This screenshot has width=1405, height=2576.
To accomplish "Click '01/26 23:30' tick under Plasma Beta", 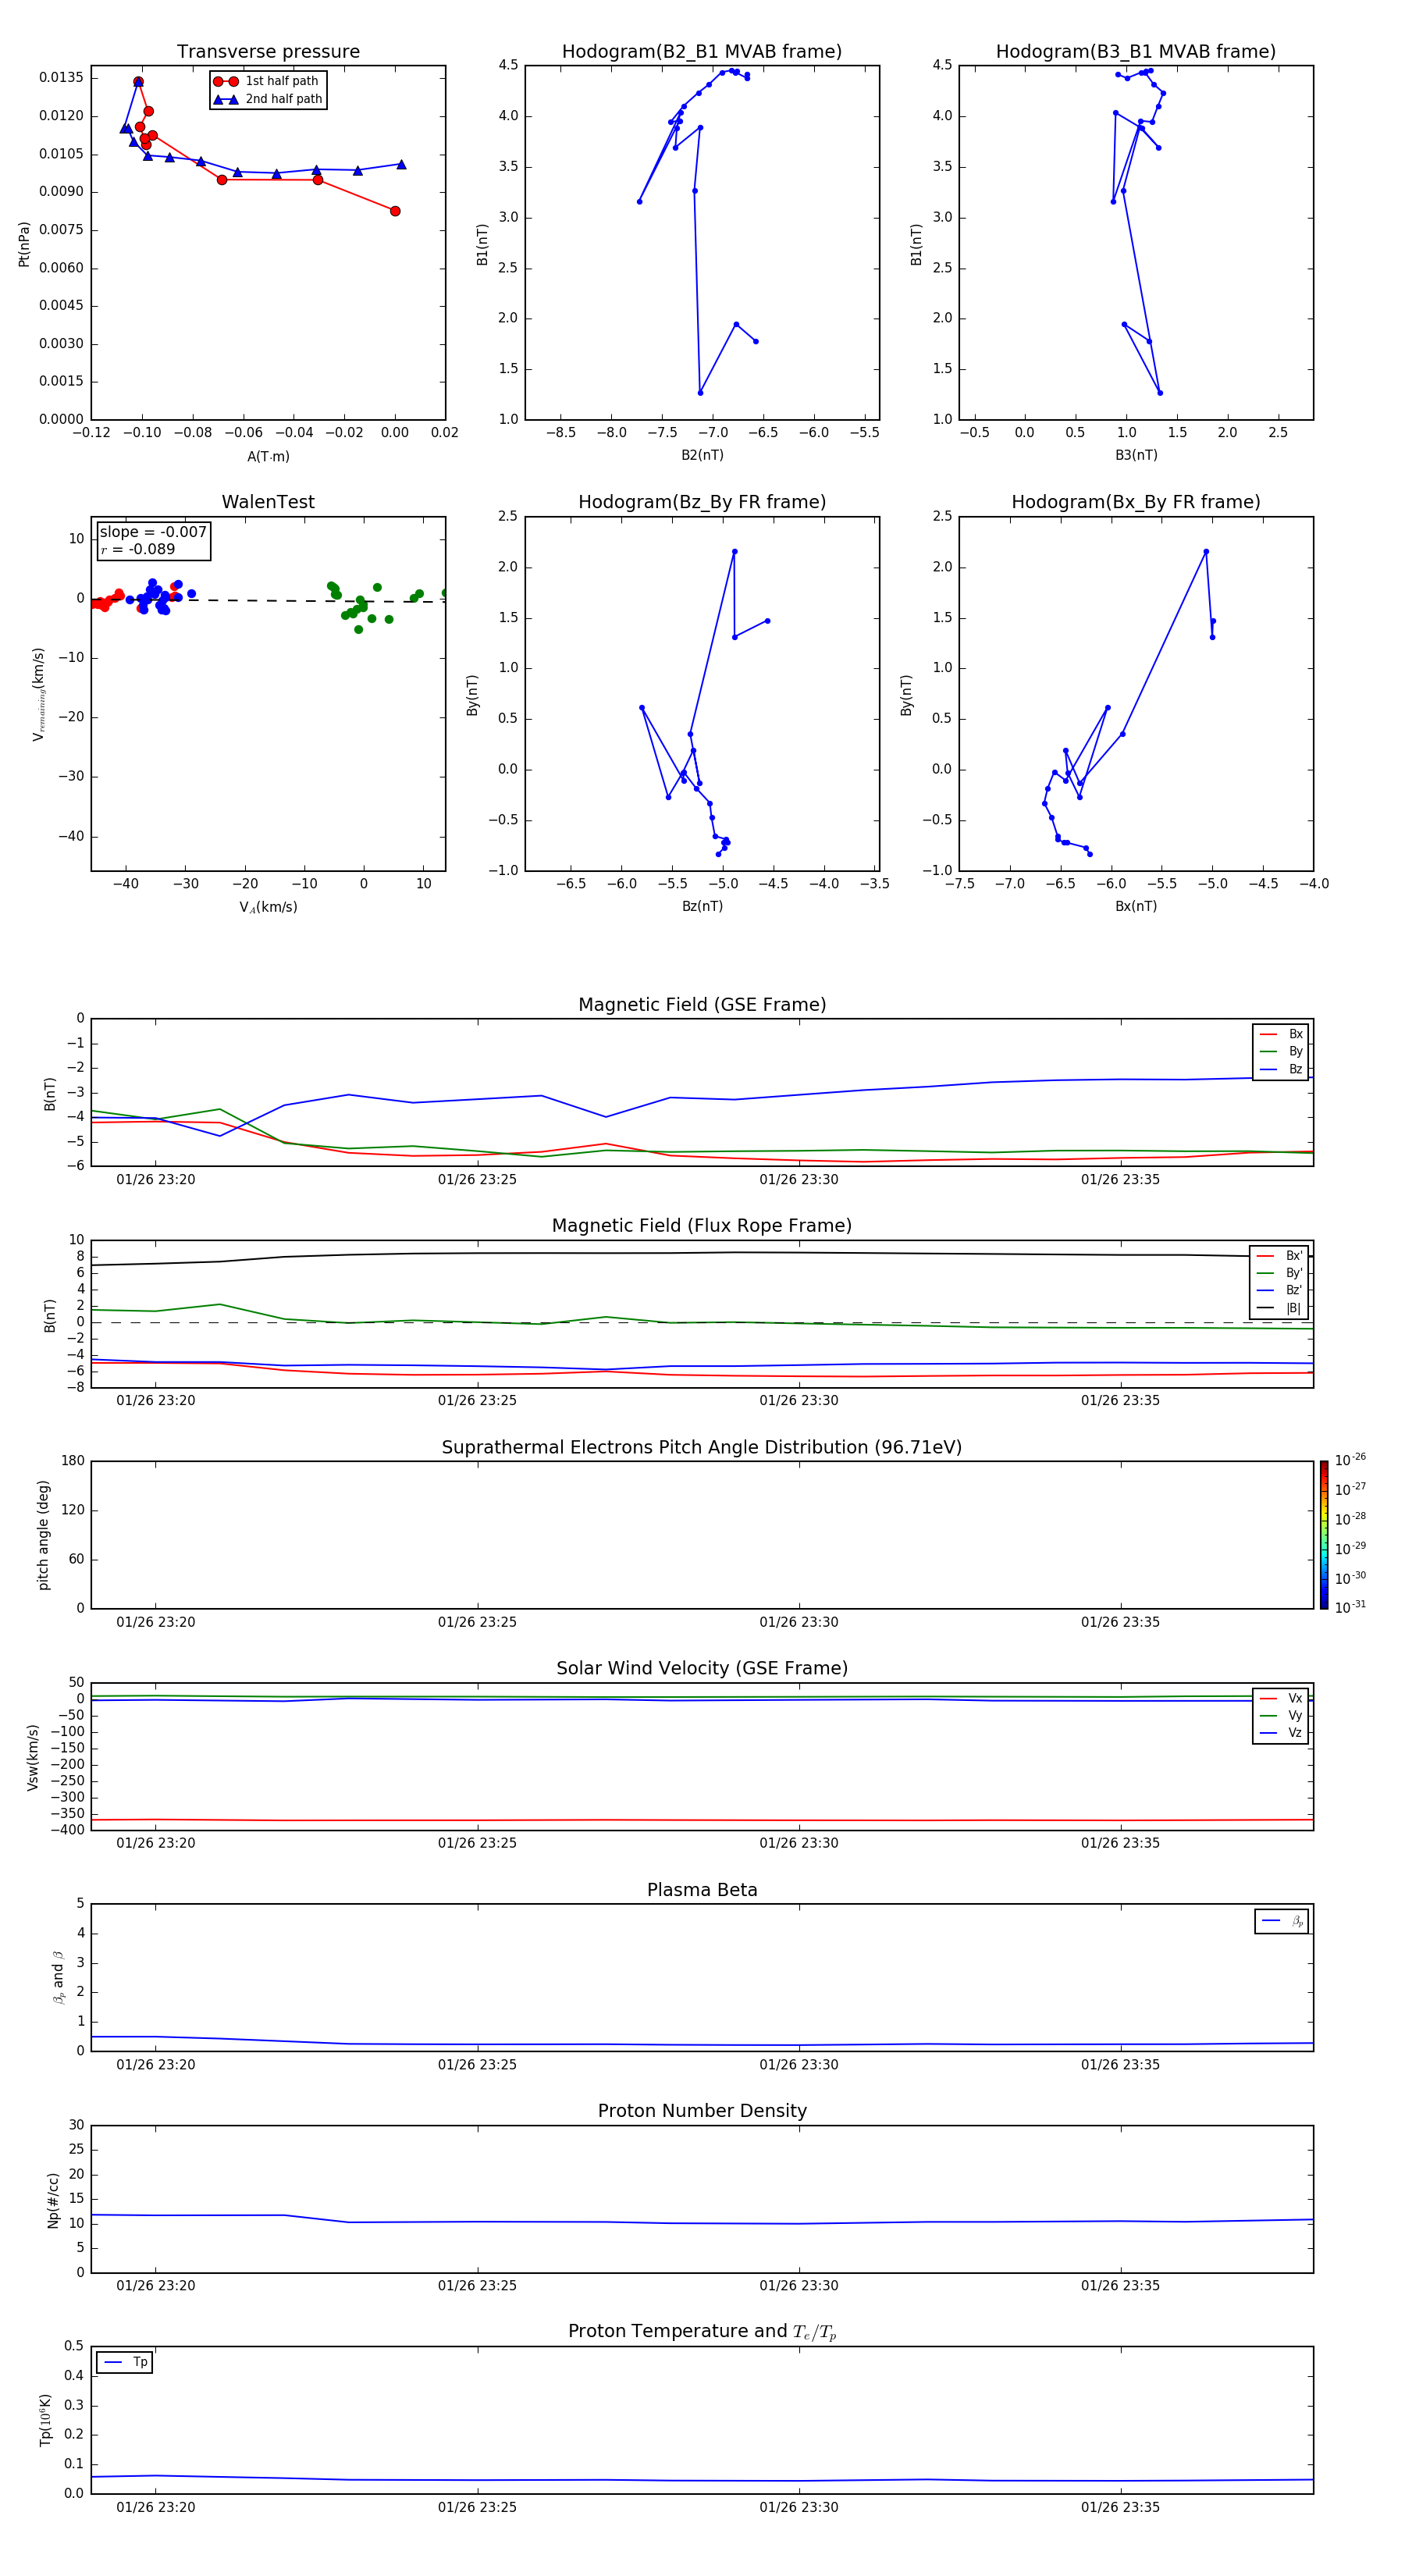I will [x=799, y=2065].
